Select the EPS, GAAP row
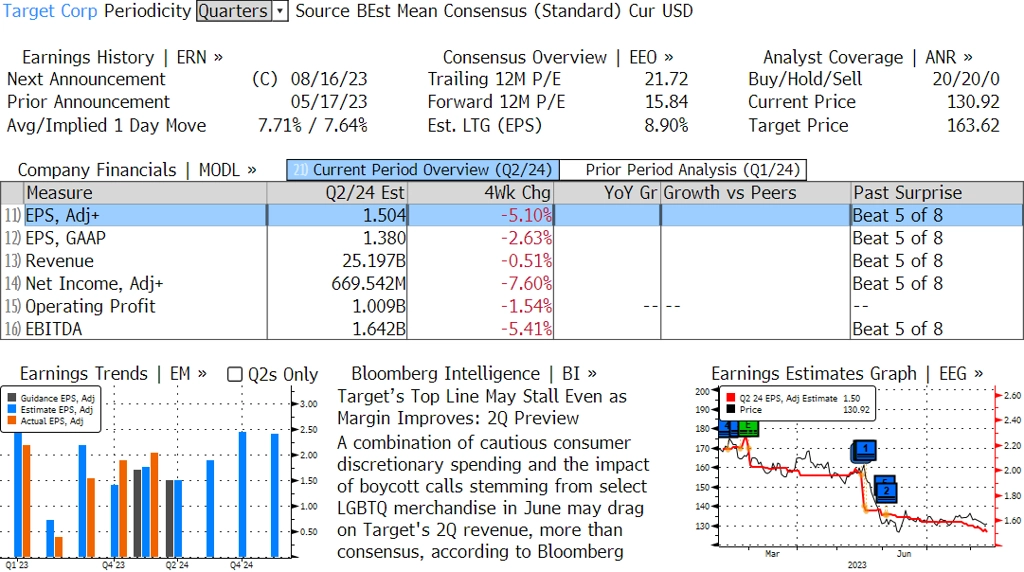 click(512, 238)
